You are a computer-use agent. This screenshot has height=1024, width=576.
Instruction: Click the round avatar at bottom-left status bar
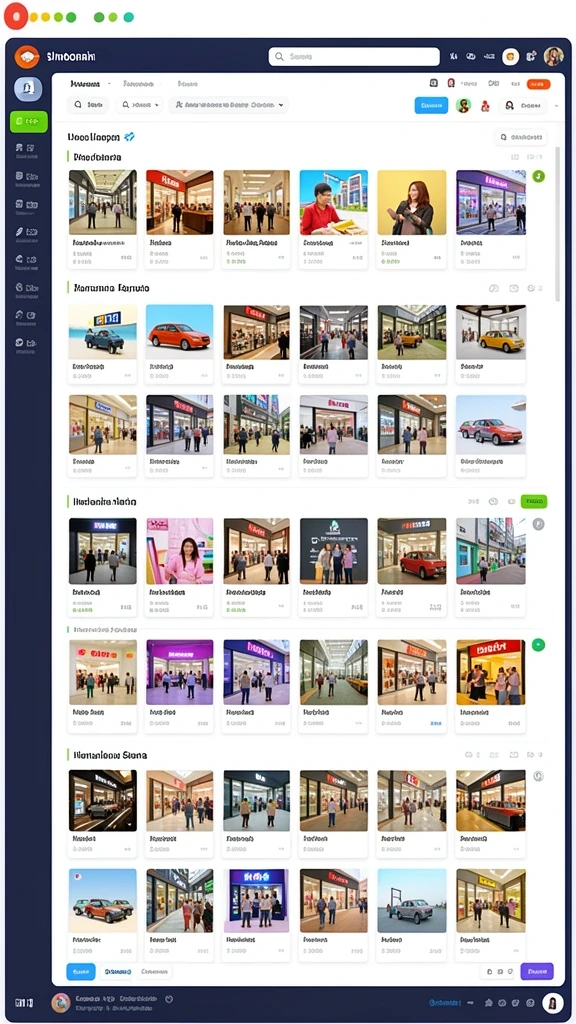click(61, 1002)
